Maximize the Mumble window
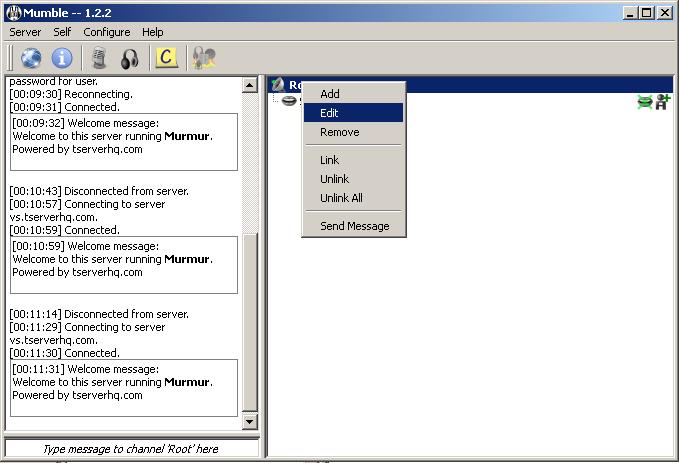 point(646,13)
